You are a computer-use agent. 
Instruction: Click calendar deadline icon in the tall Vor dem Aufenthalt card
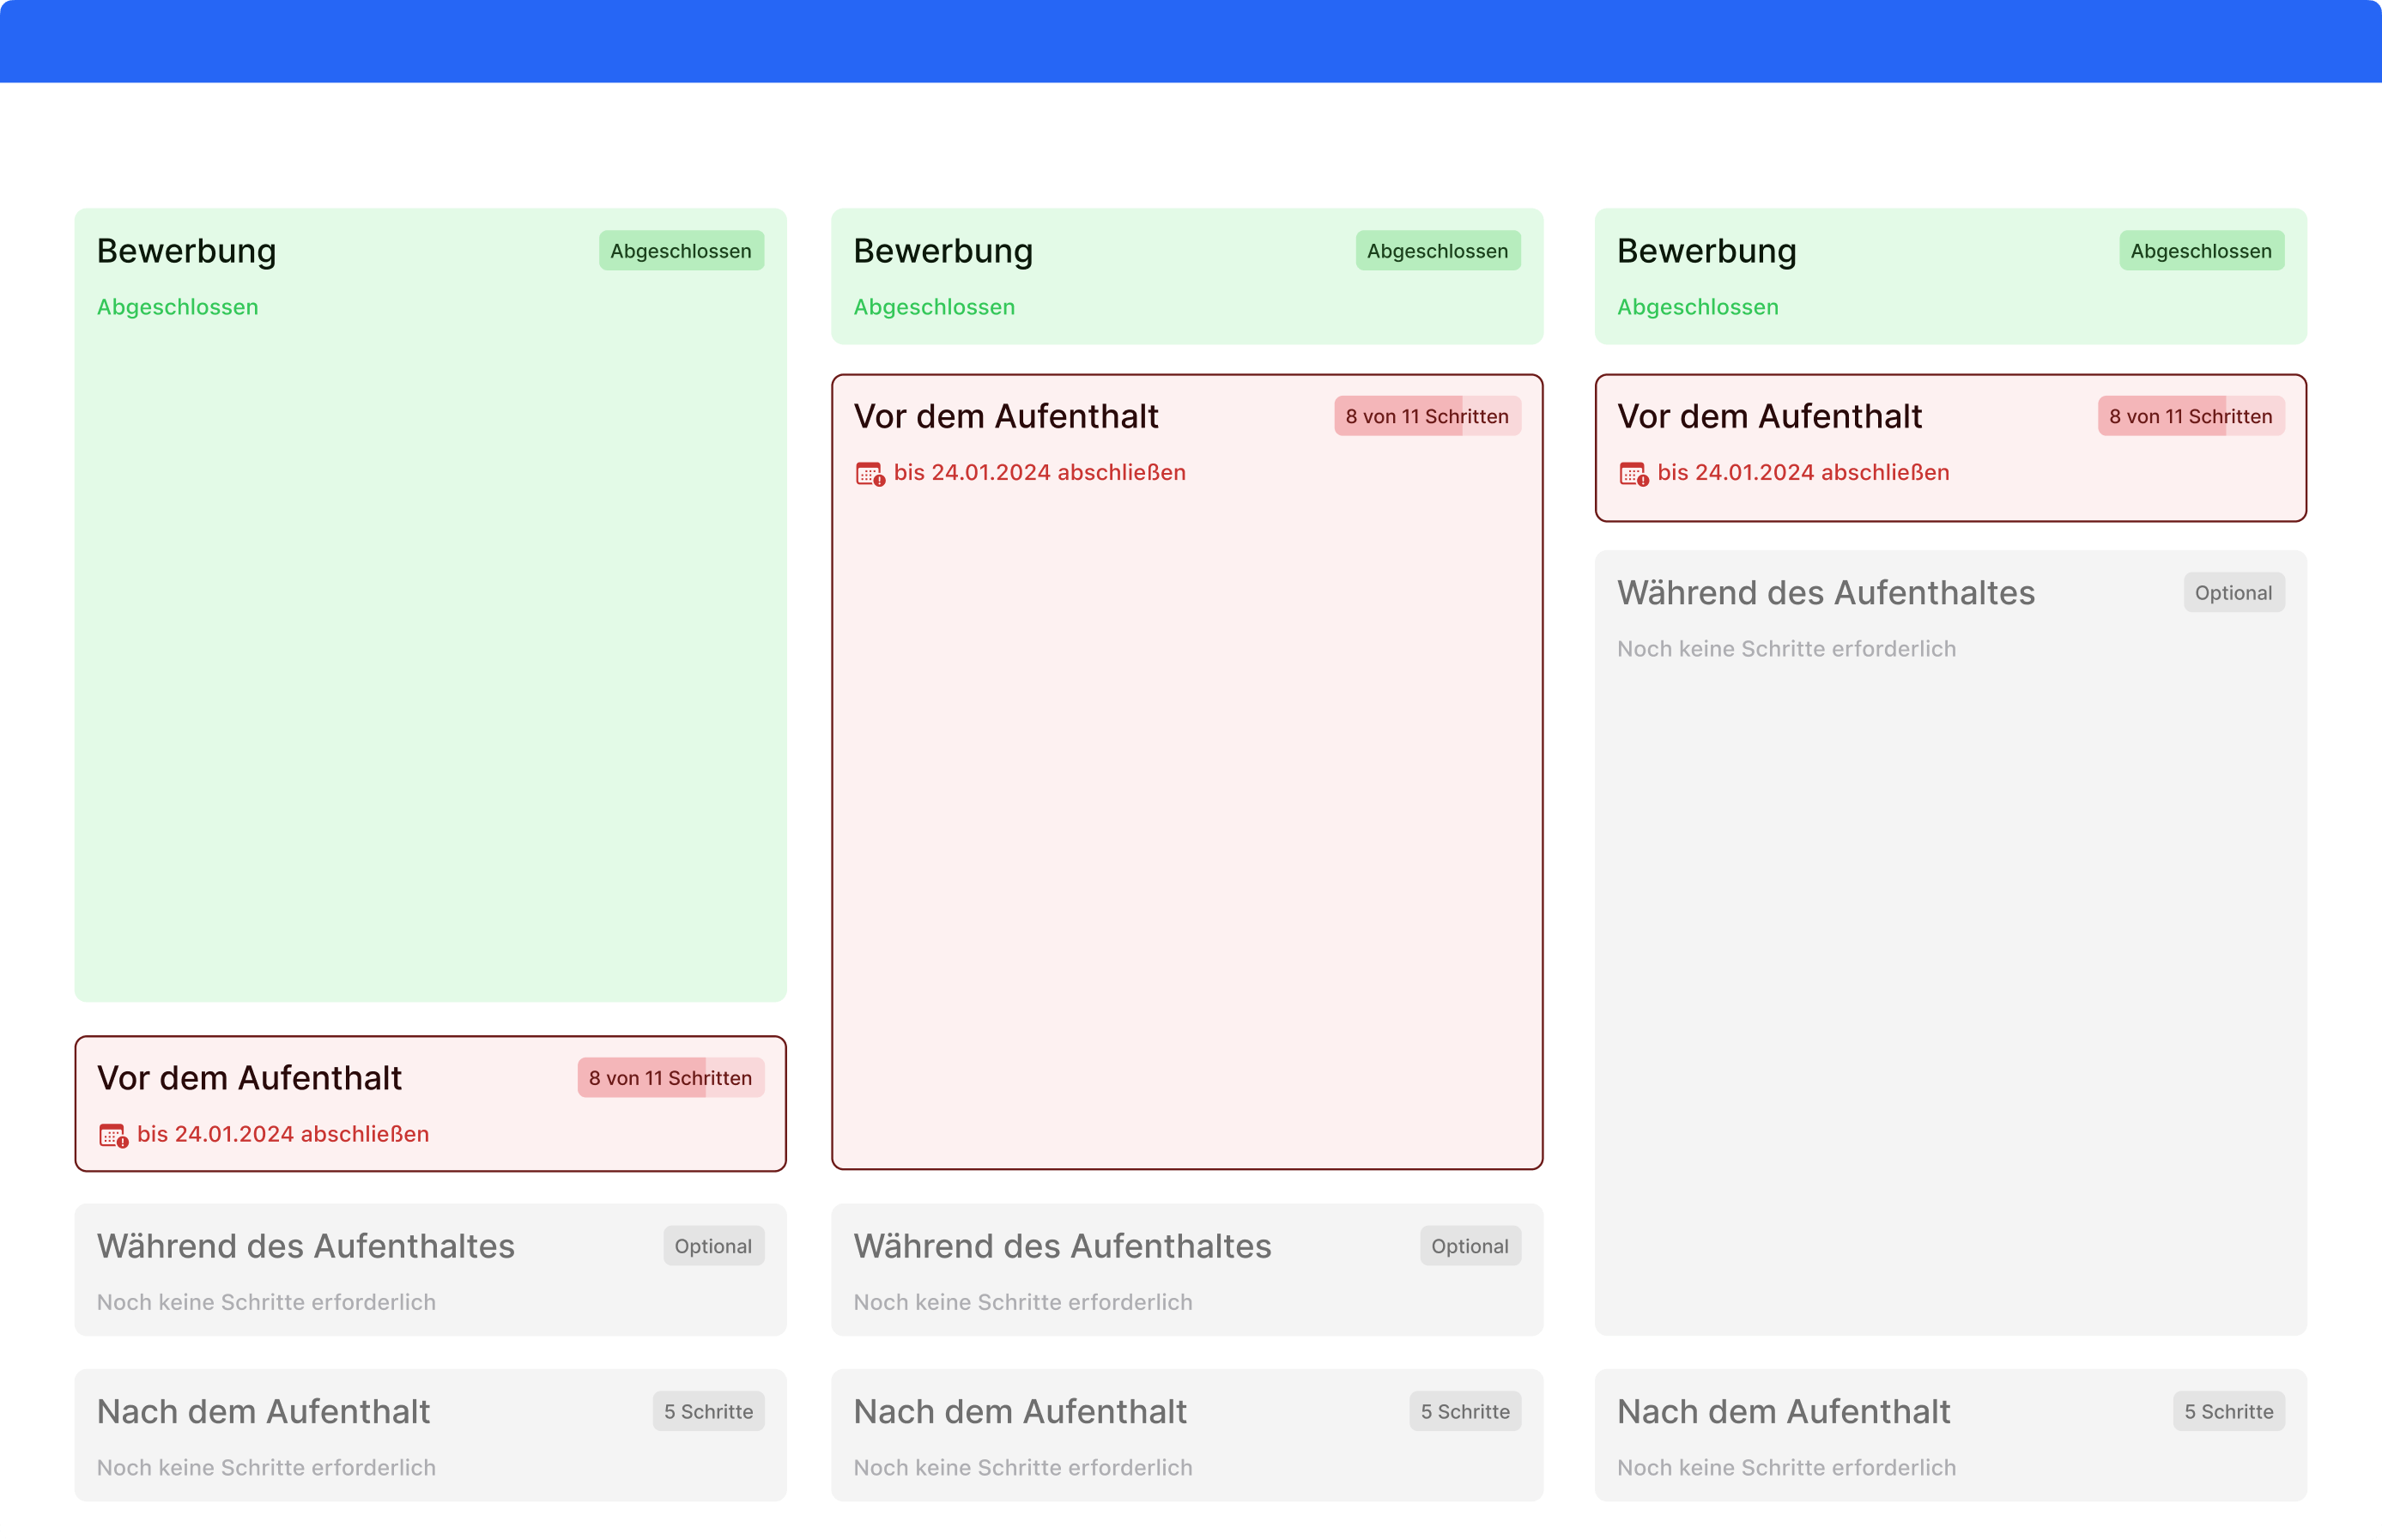869,474
